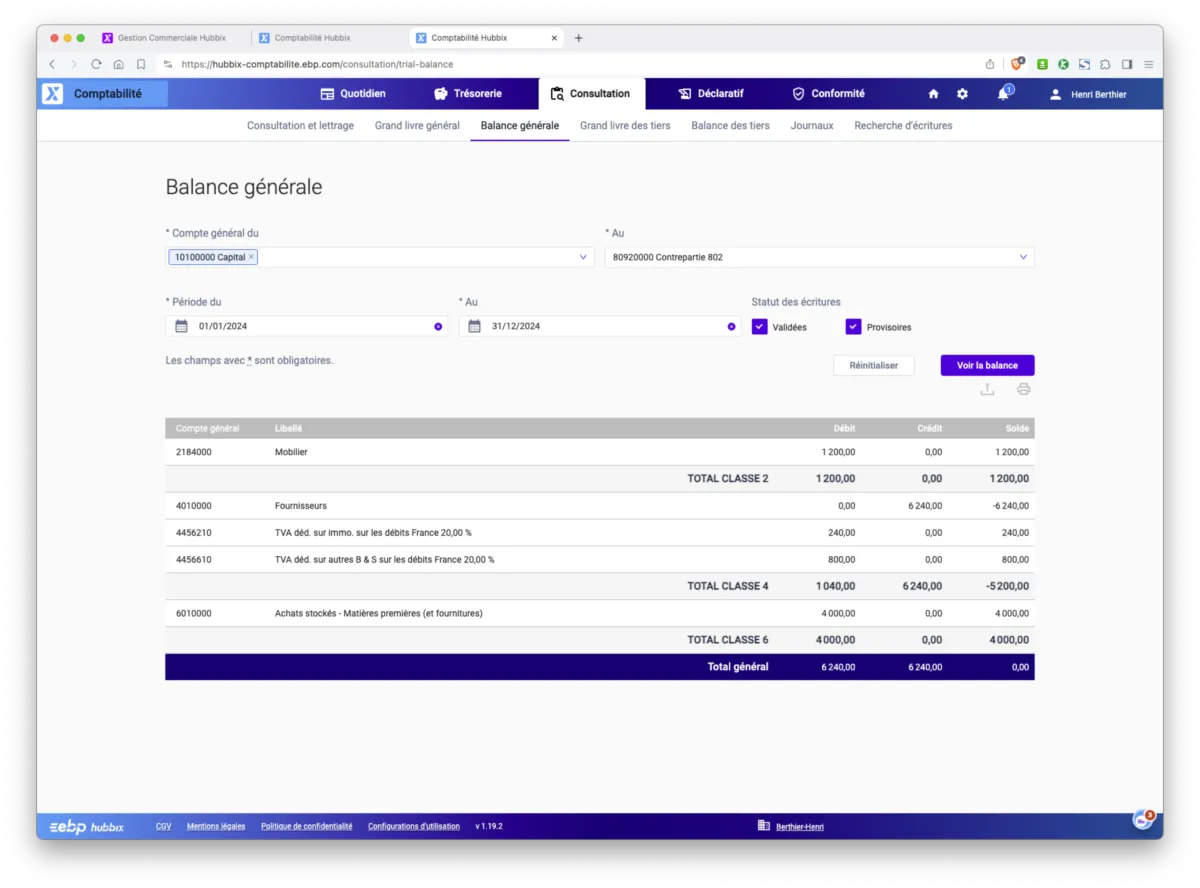Viewport: 1200px width, 888px height.
Task: Open the notifications bell icon
Action: point(1003,94)
